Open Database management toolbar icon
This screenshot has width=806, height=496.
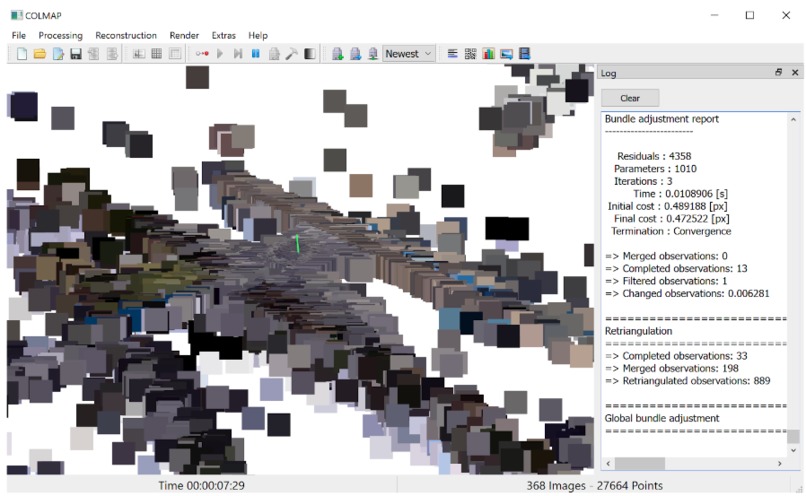[x=175, y=53]
